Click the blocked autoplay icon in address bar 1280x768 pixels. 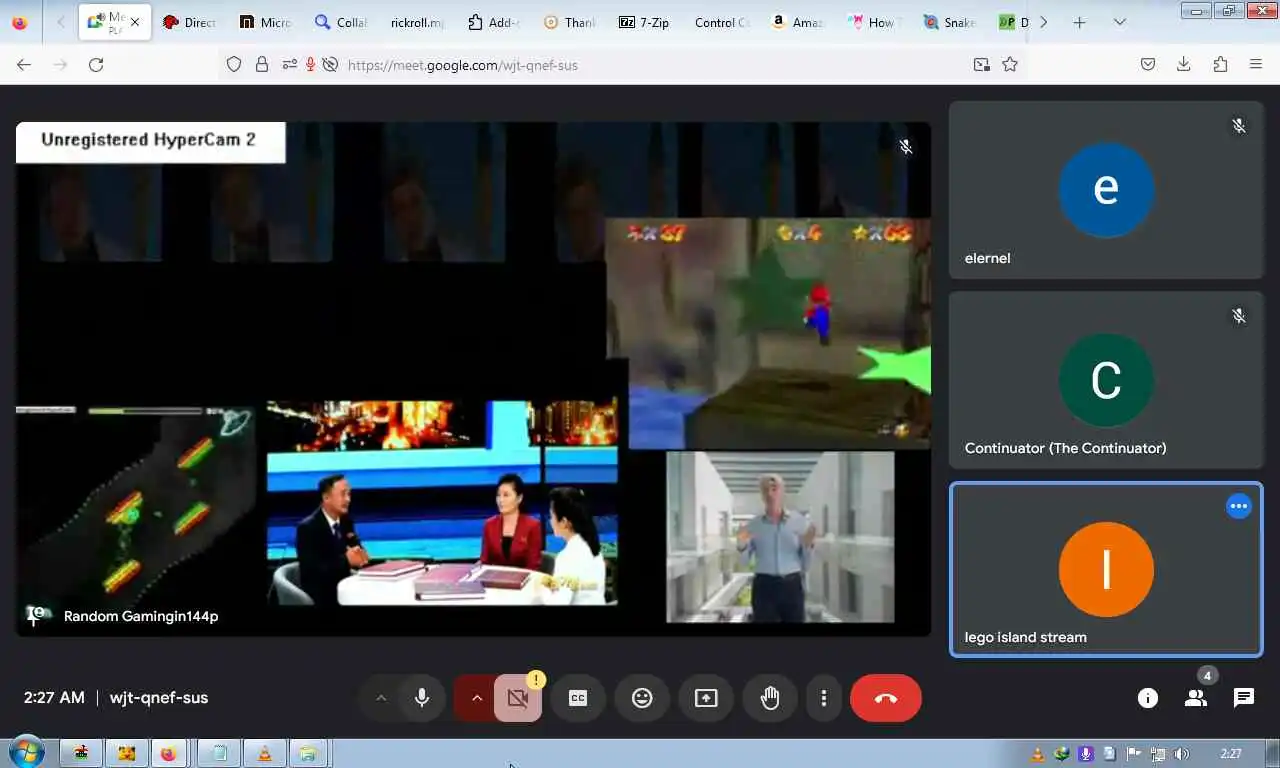[x=330, y=64]
